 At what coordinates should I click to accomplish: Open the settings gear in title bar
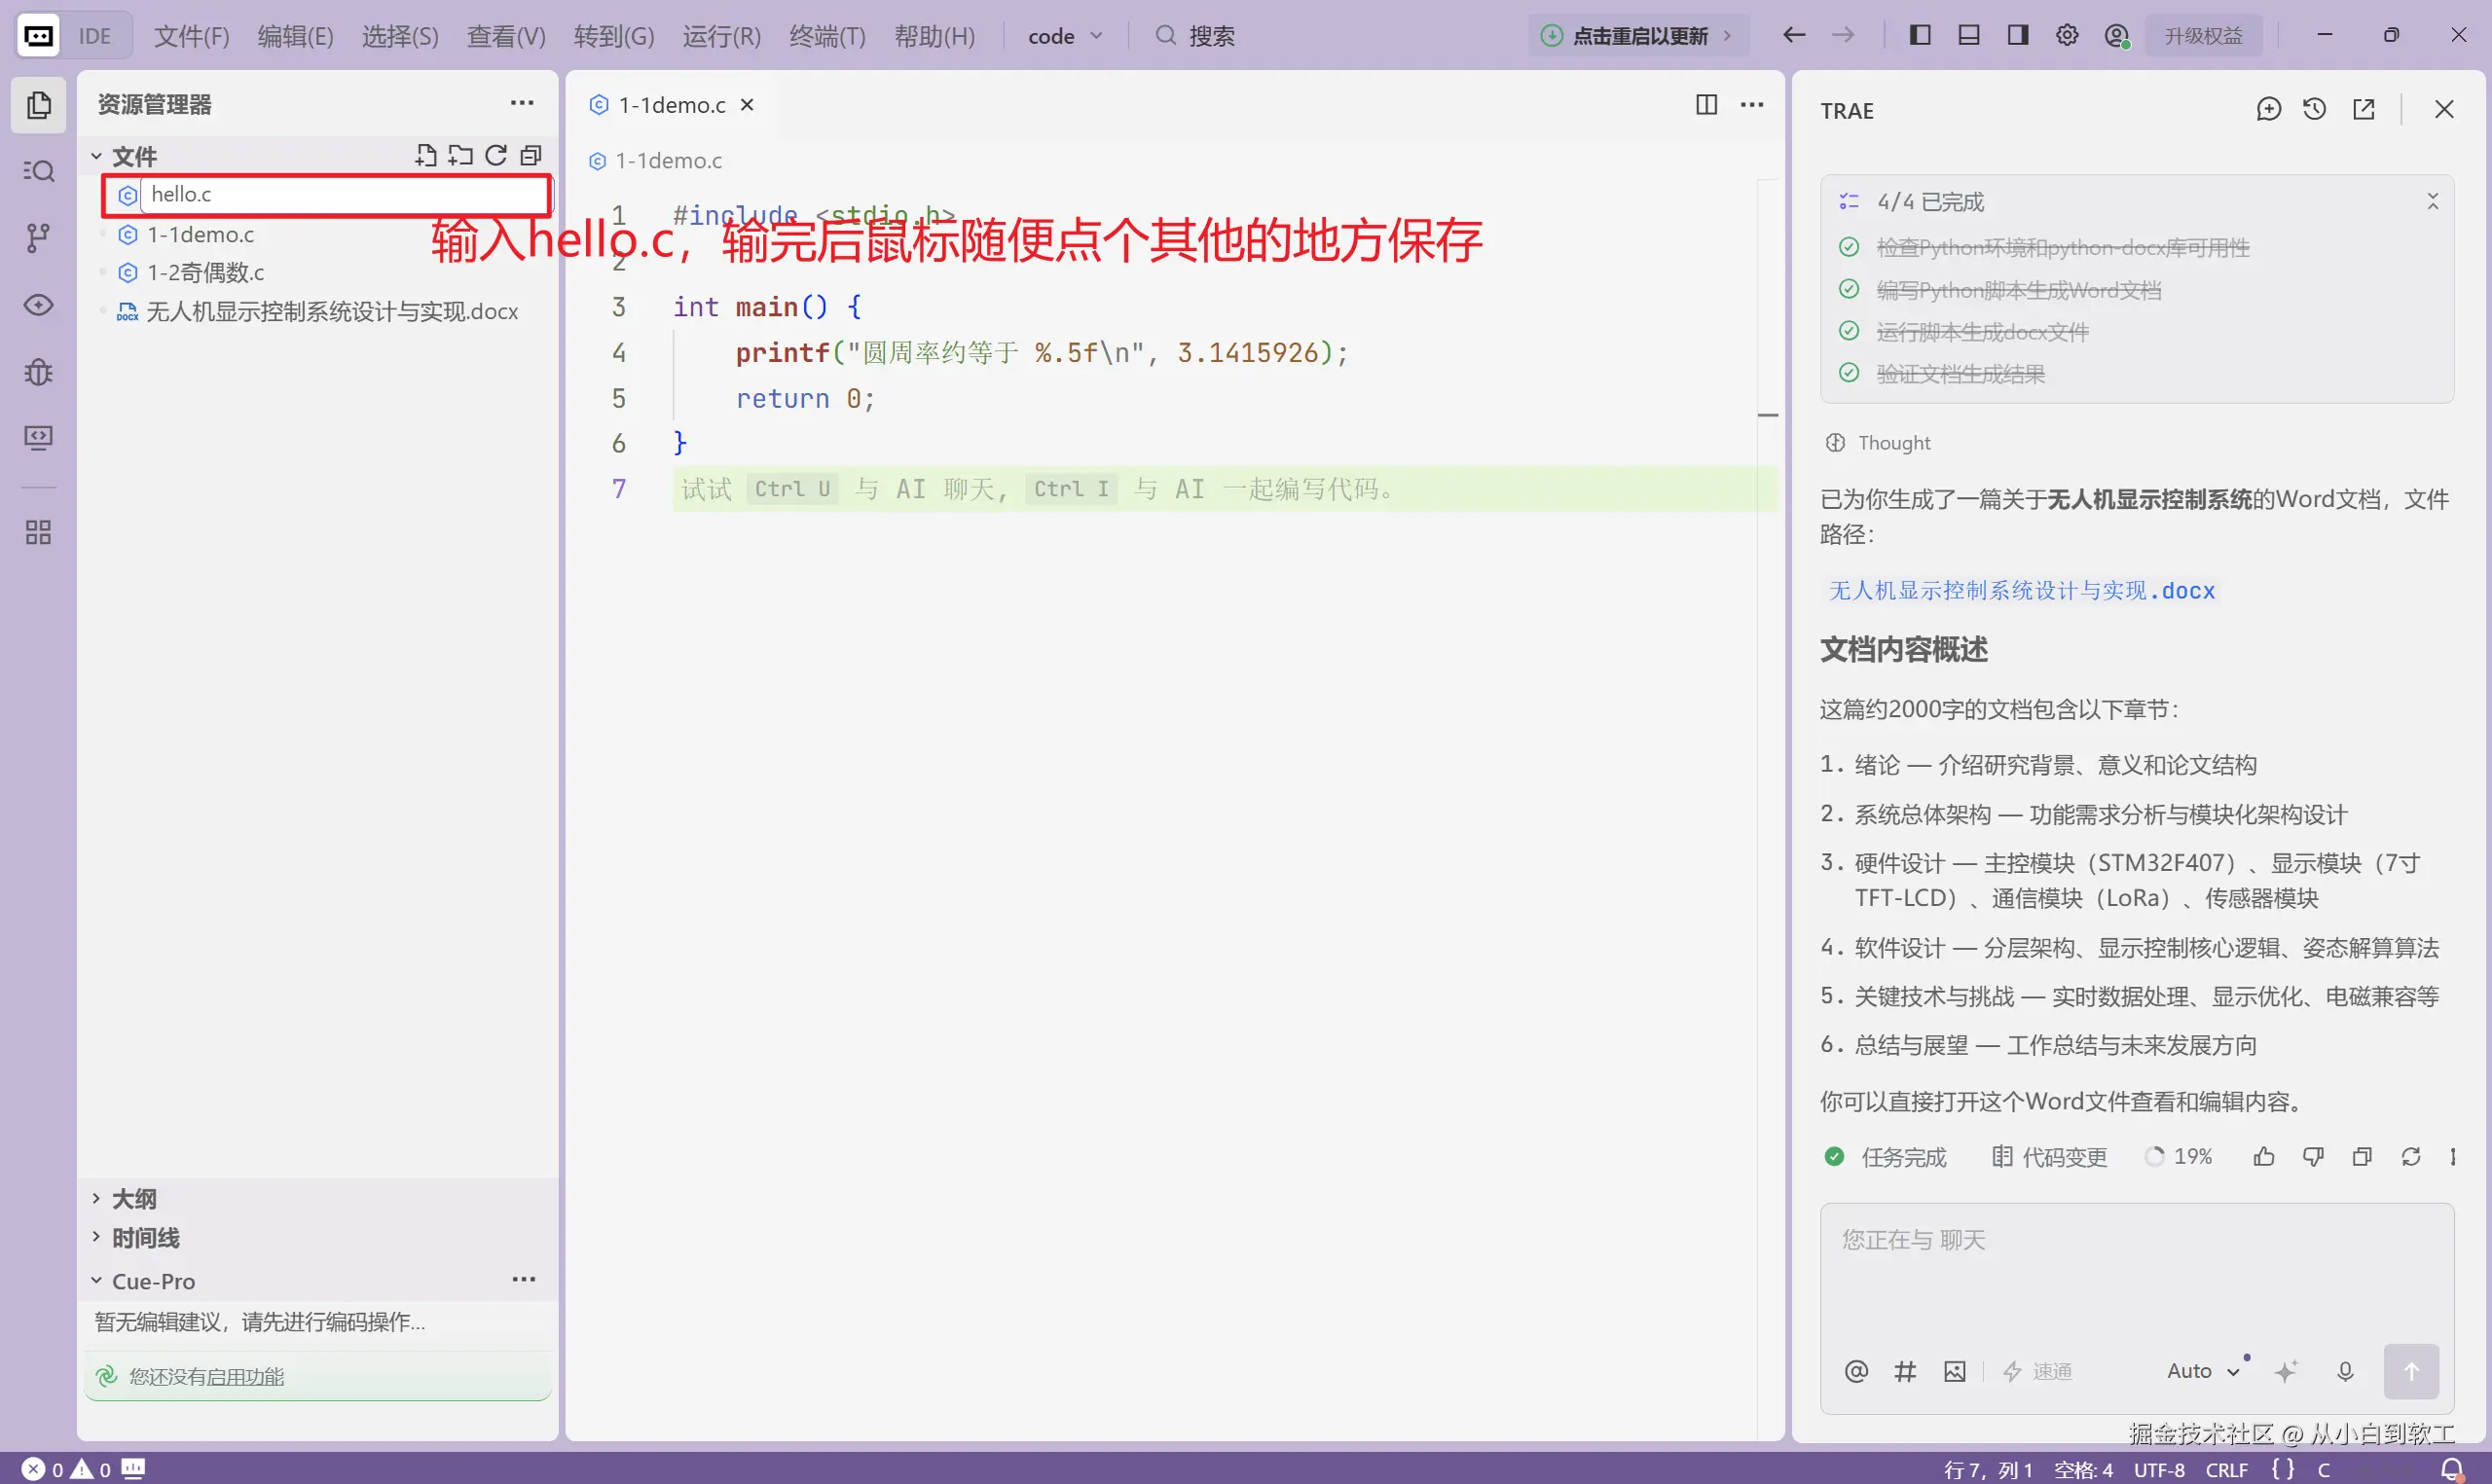pos(2067,35)
